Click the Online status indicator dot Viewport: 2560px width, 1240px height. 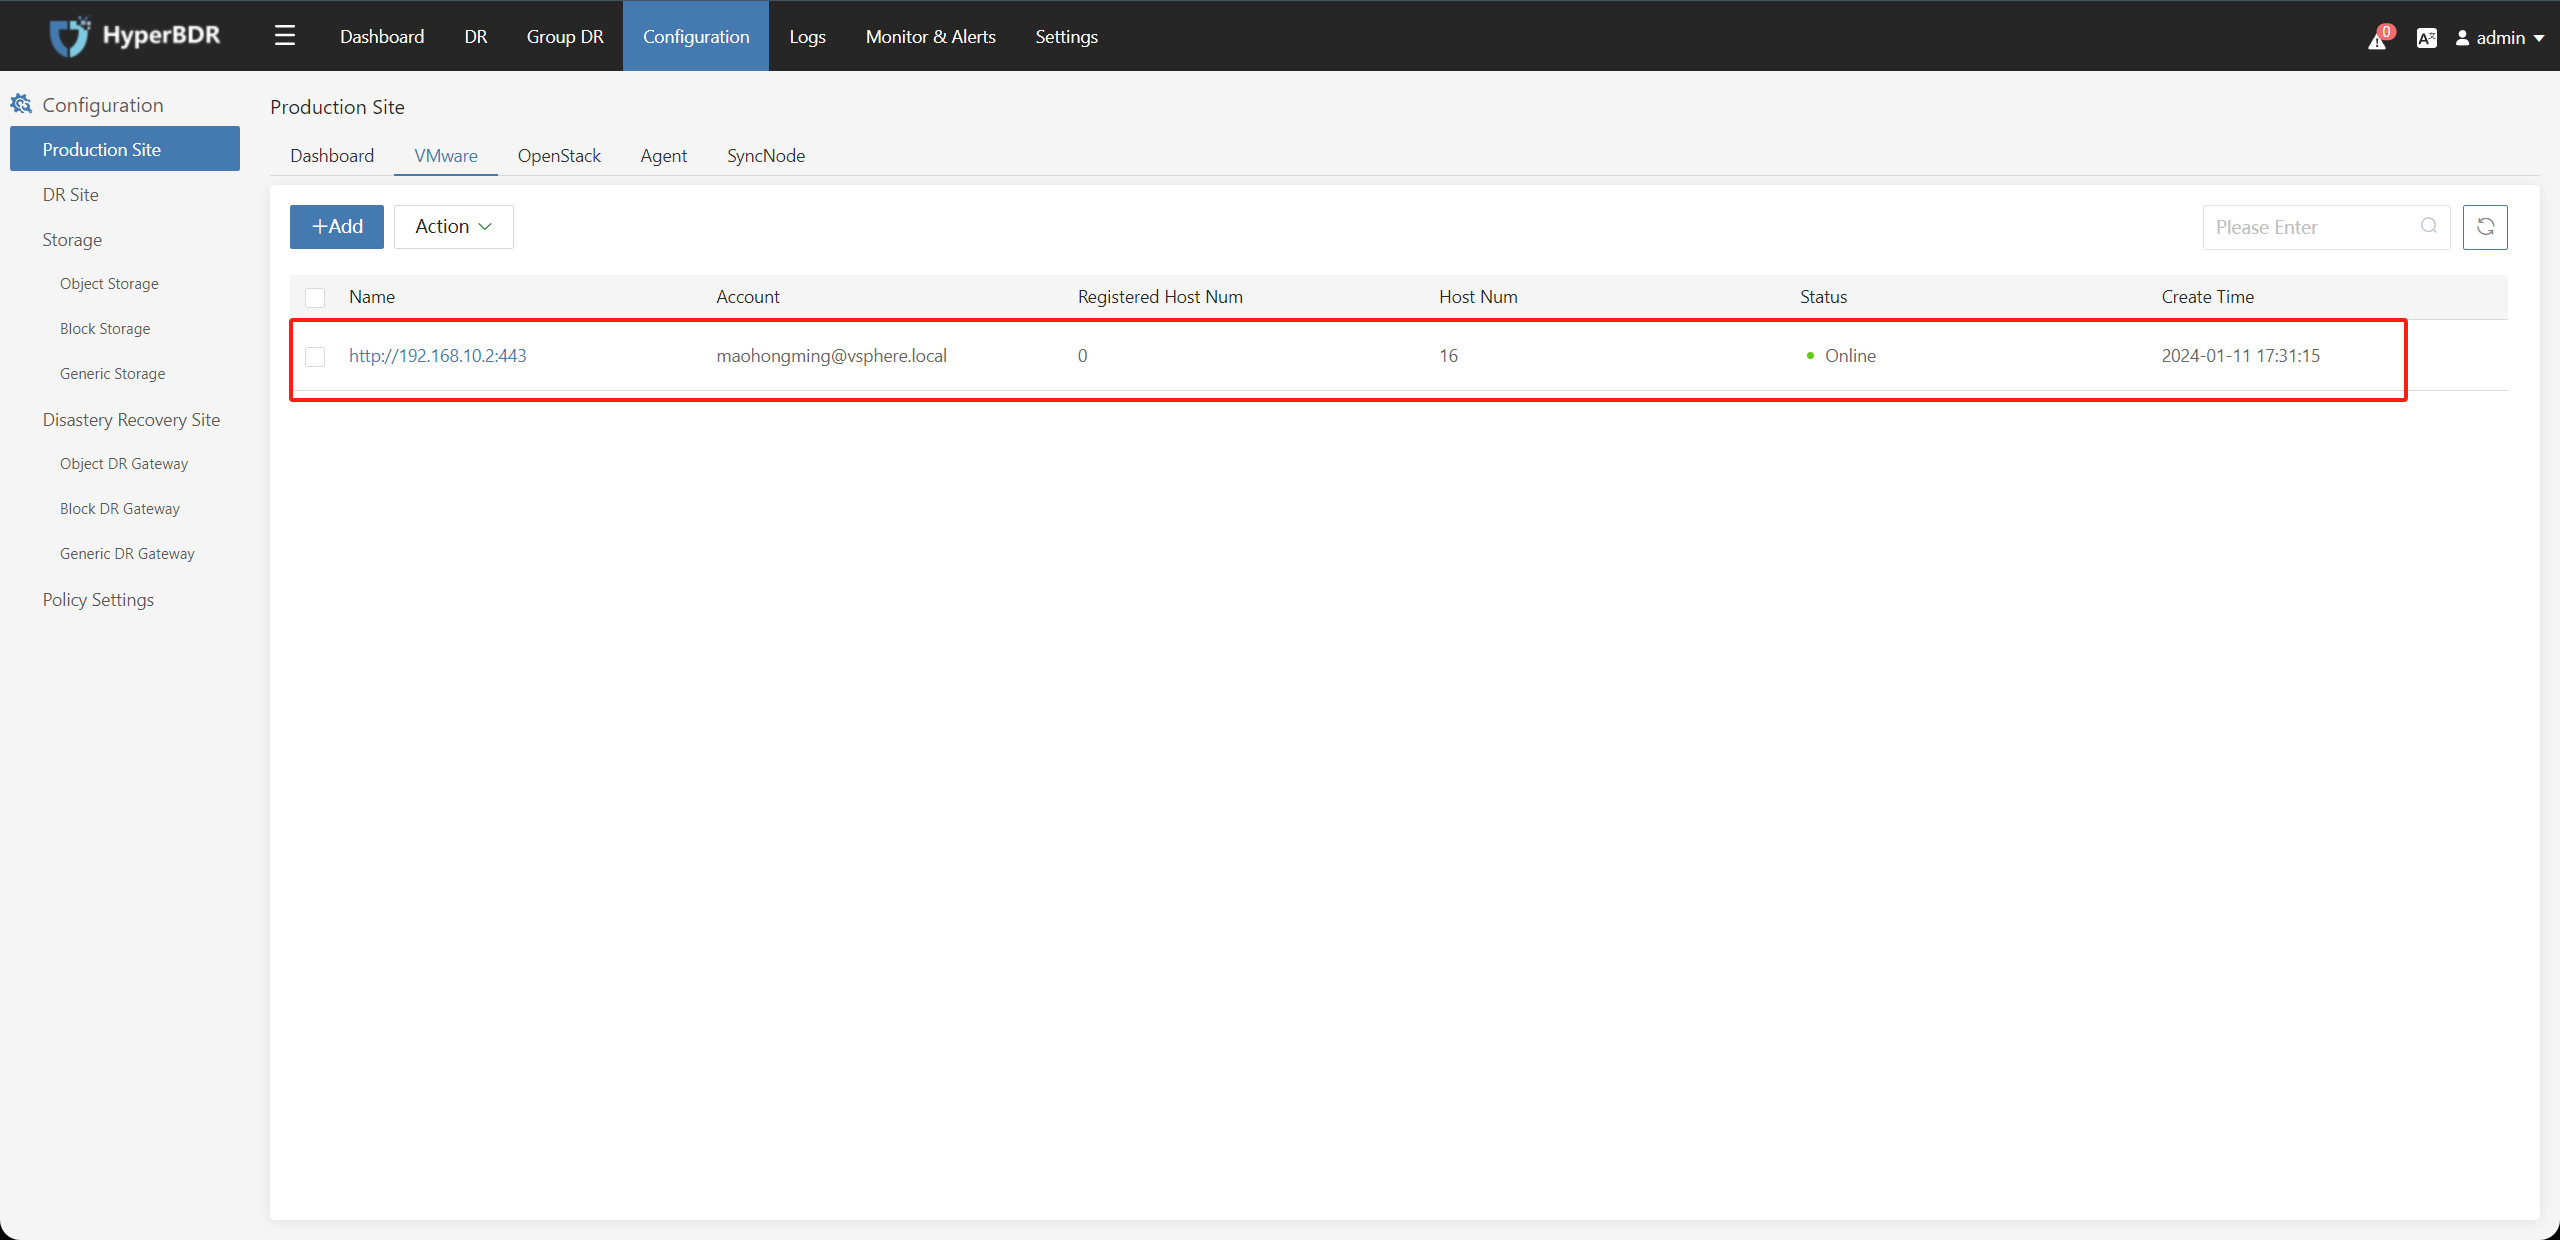(x=1807, y=356)
